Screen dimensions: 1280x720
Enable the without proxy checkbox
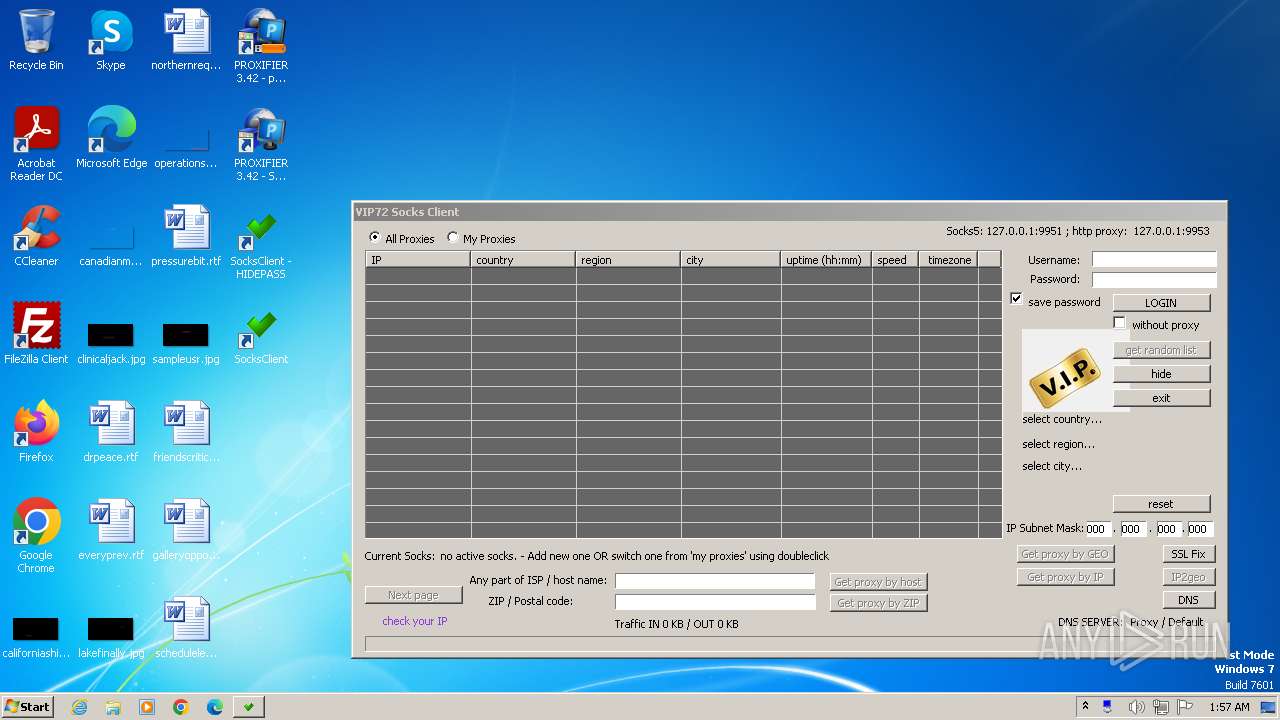[x=1119, y=323]
